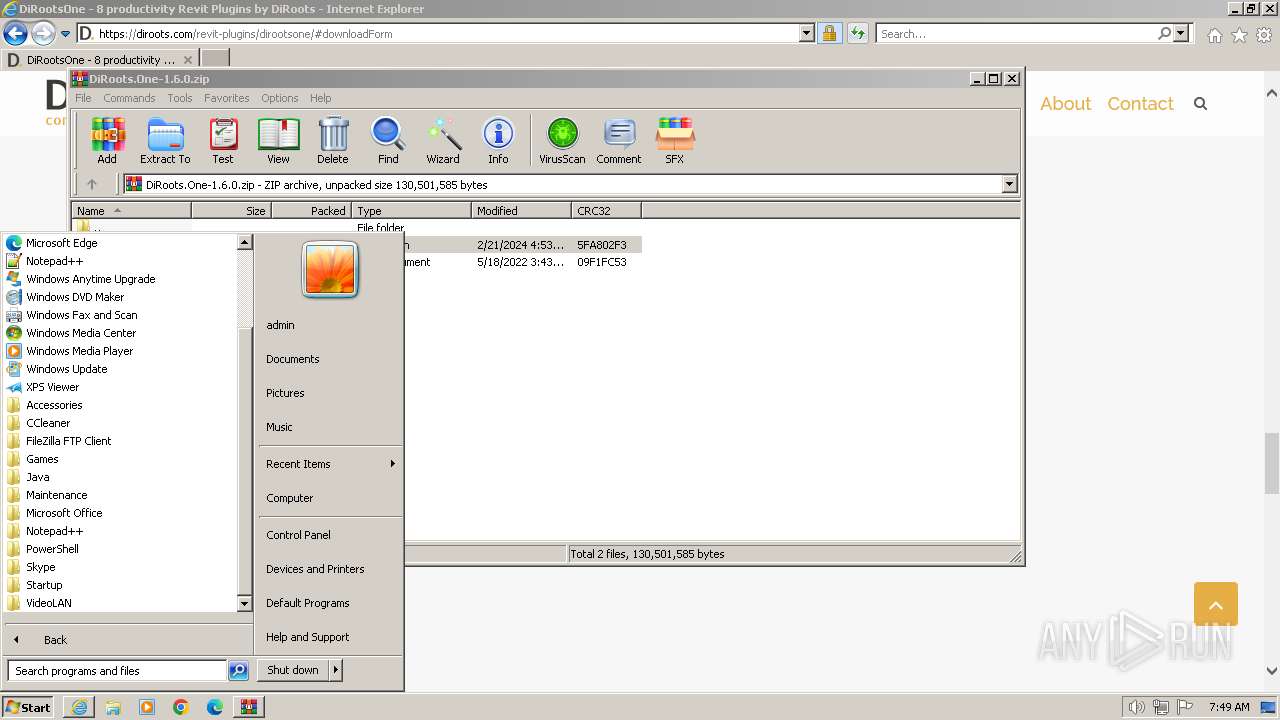Open Default Programs from the Start menu

point(308,603)
